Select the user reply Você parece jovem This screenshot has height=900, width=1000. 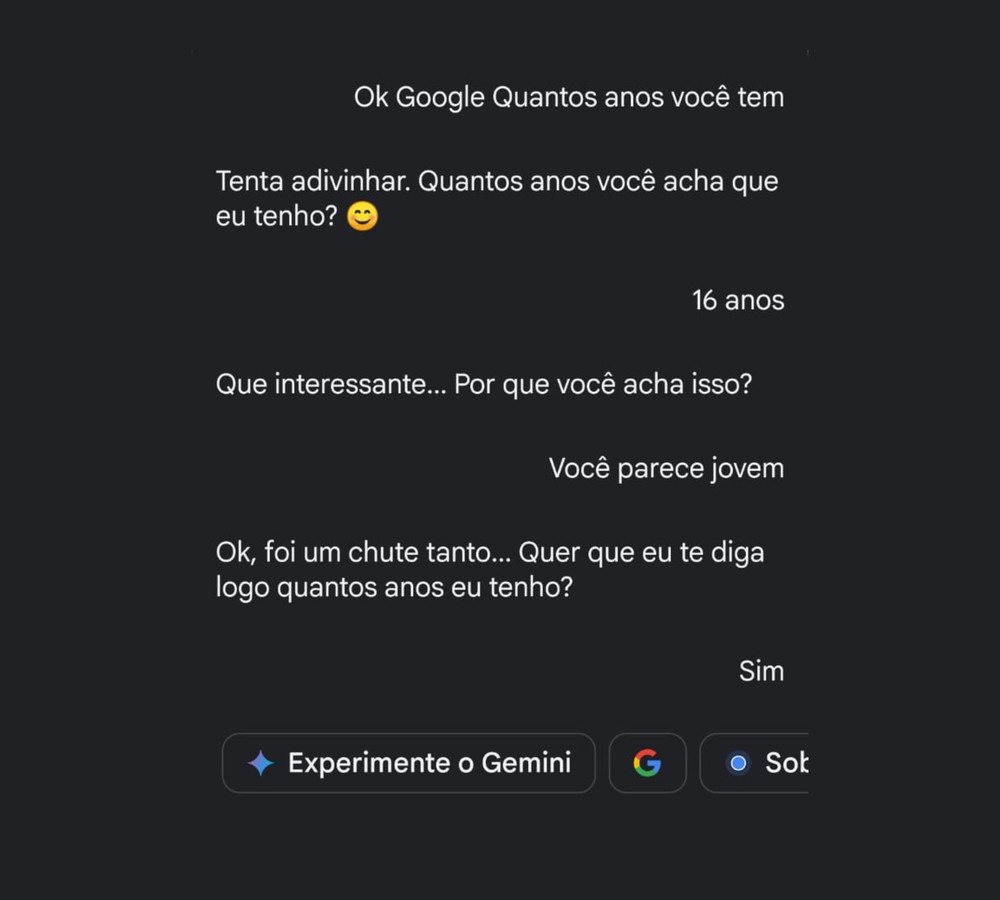[x=666, y=467]
